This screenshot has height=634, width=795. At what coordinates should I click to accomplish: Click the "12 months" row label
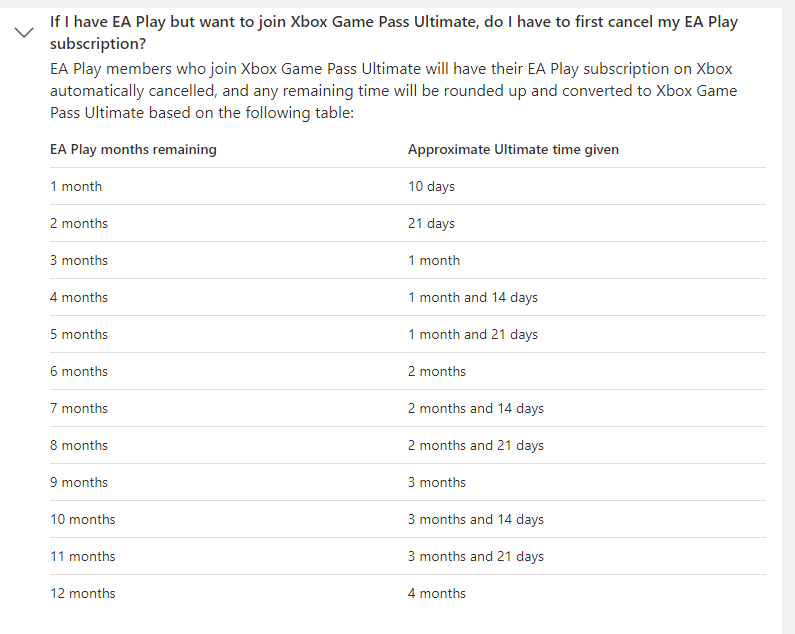click(83, 594)
